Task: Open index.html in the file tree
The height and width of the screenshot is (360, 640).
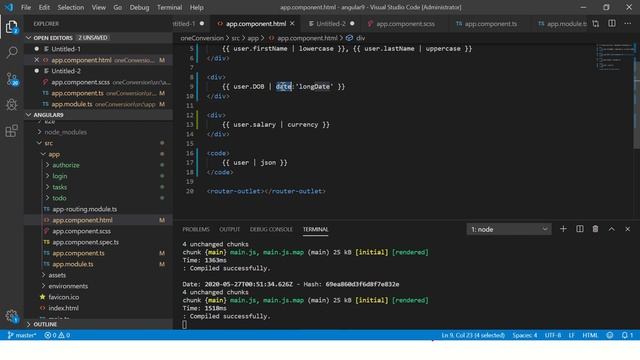Action: [63, 308]
